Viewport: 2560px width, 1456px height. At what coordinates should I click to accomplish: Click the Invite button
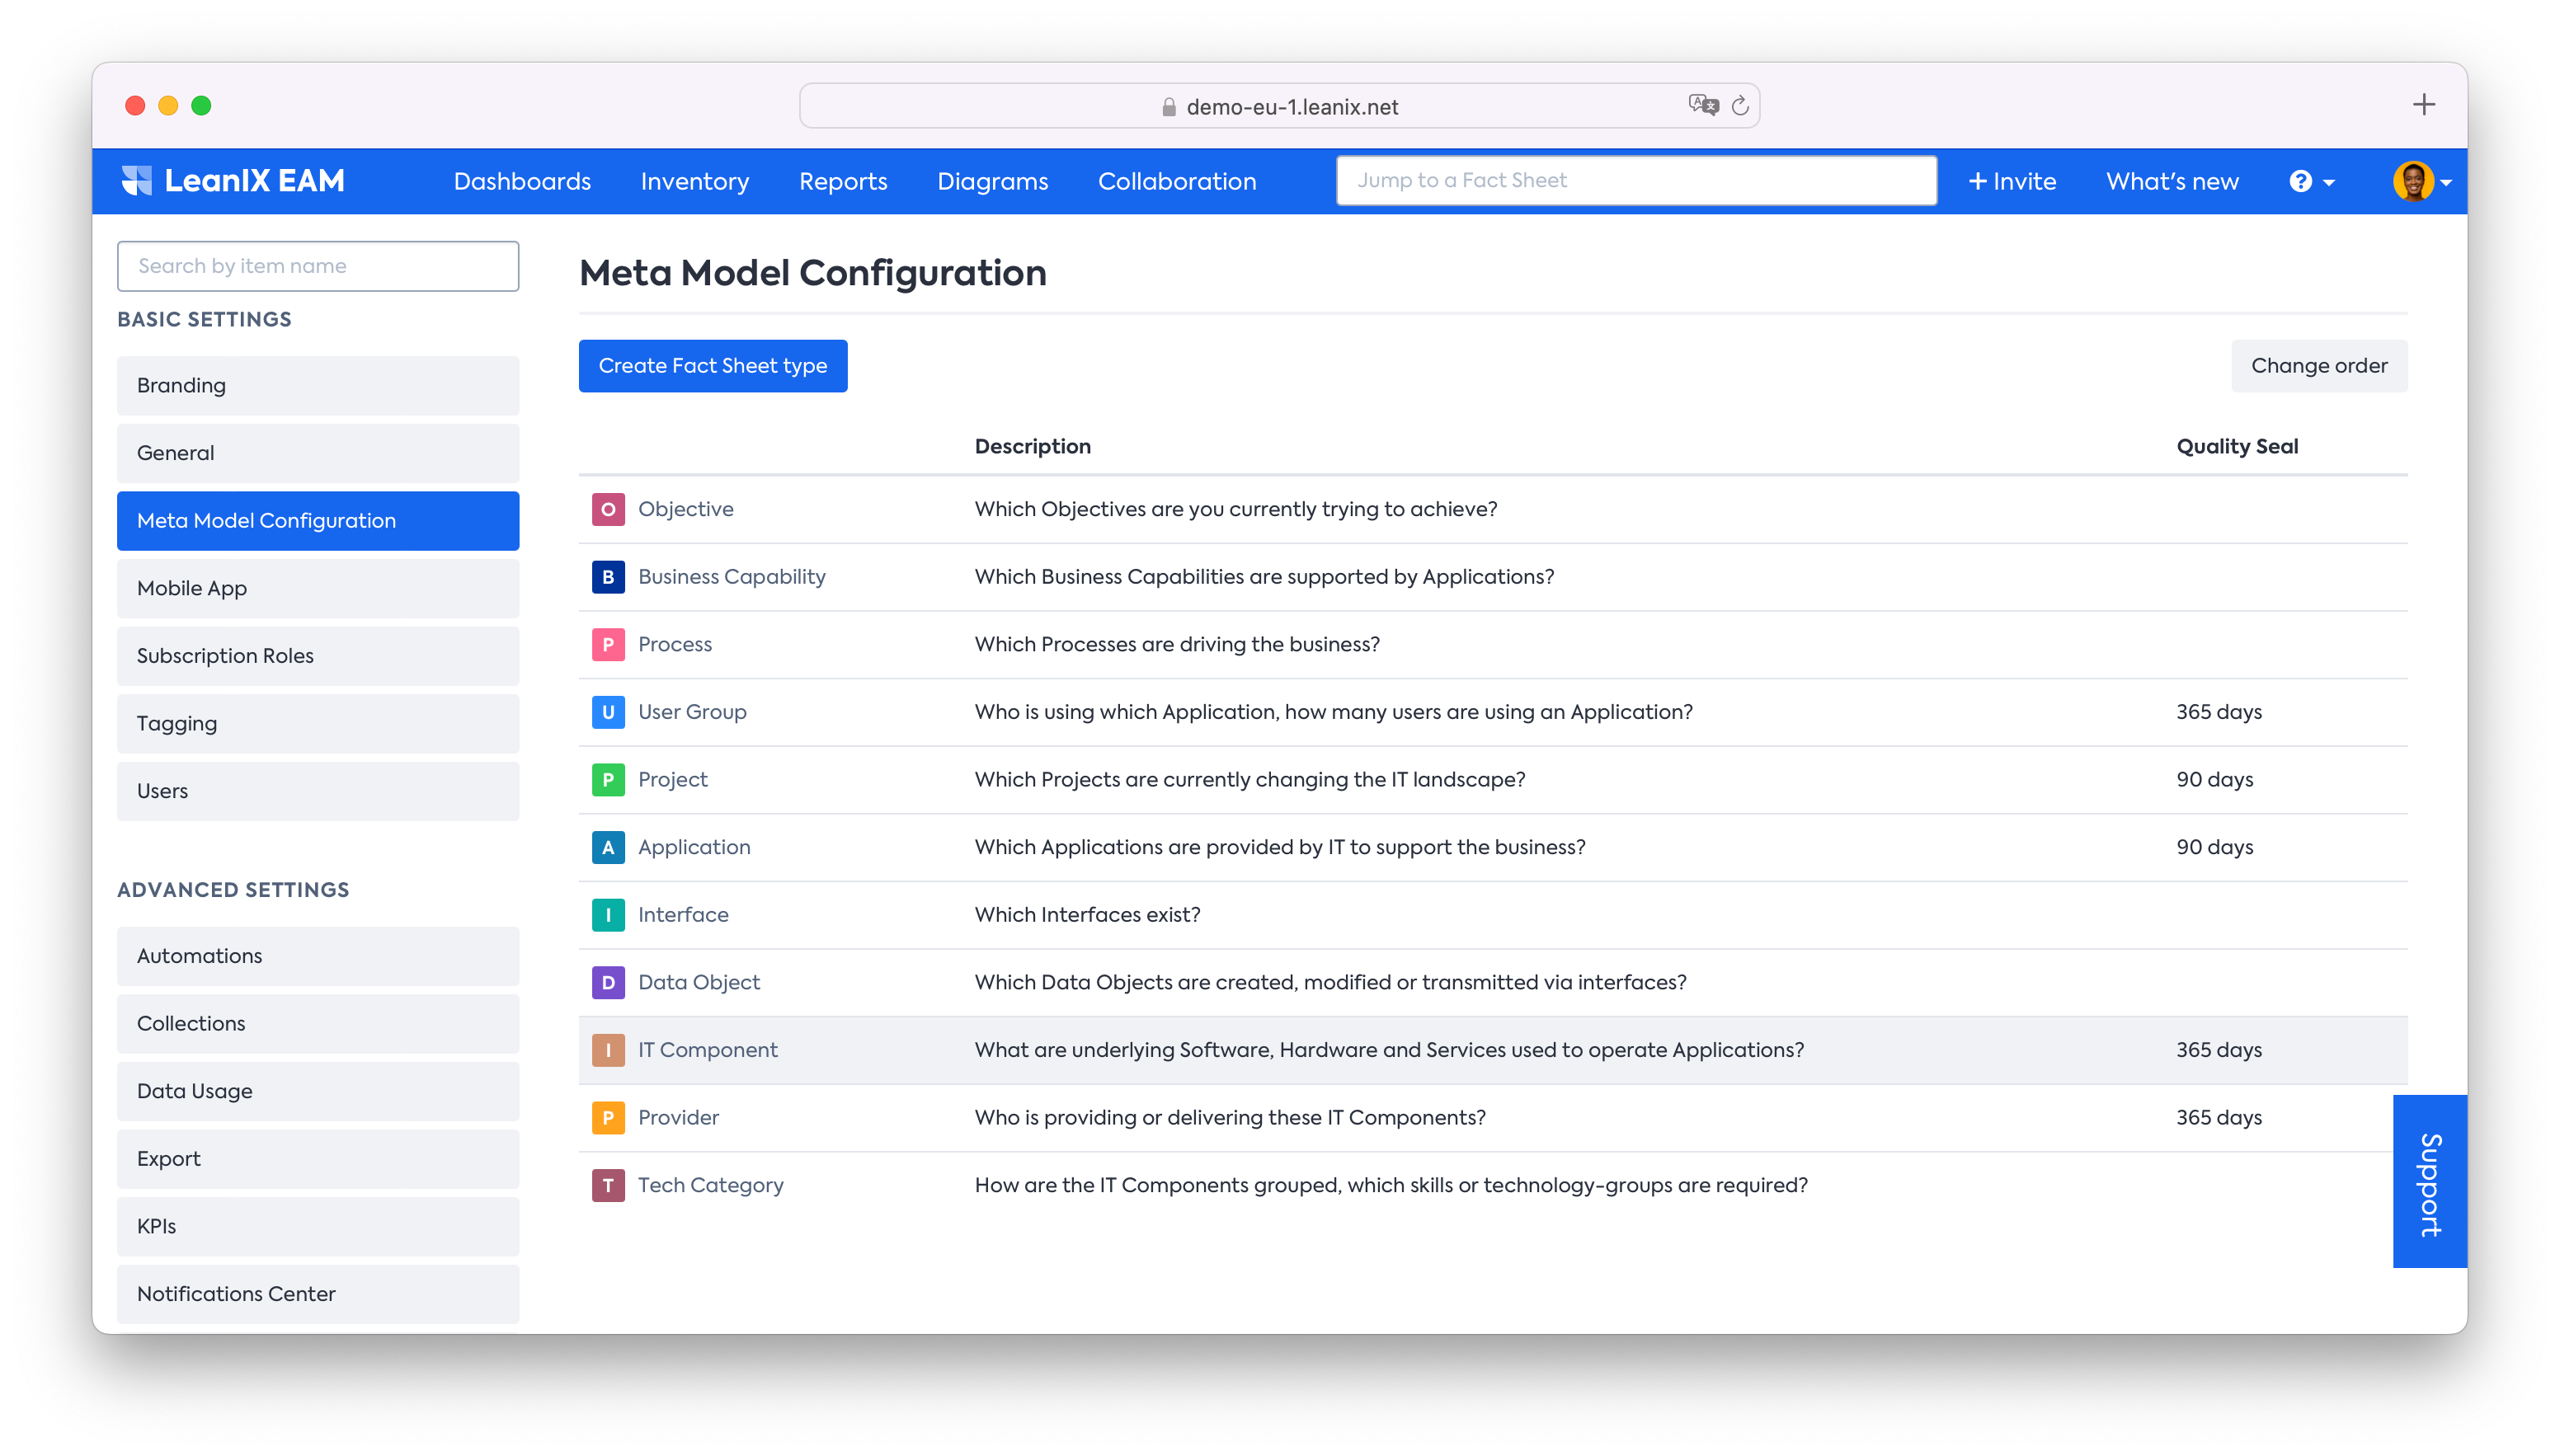(2012, 181)
